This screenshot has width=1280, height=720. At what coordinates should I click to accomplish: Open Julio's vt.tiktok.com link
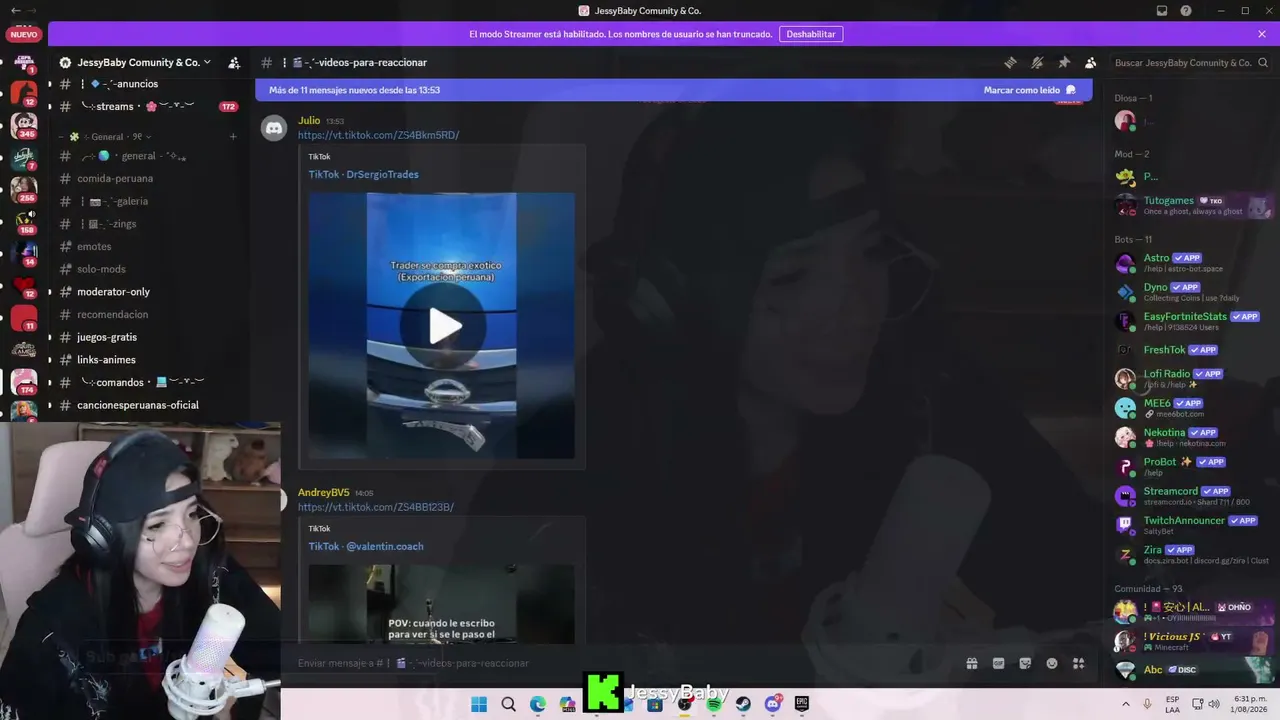[x=378, y=135]
